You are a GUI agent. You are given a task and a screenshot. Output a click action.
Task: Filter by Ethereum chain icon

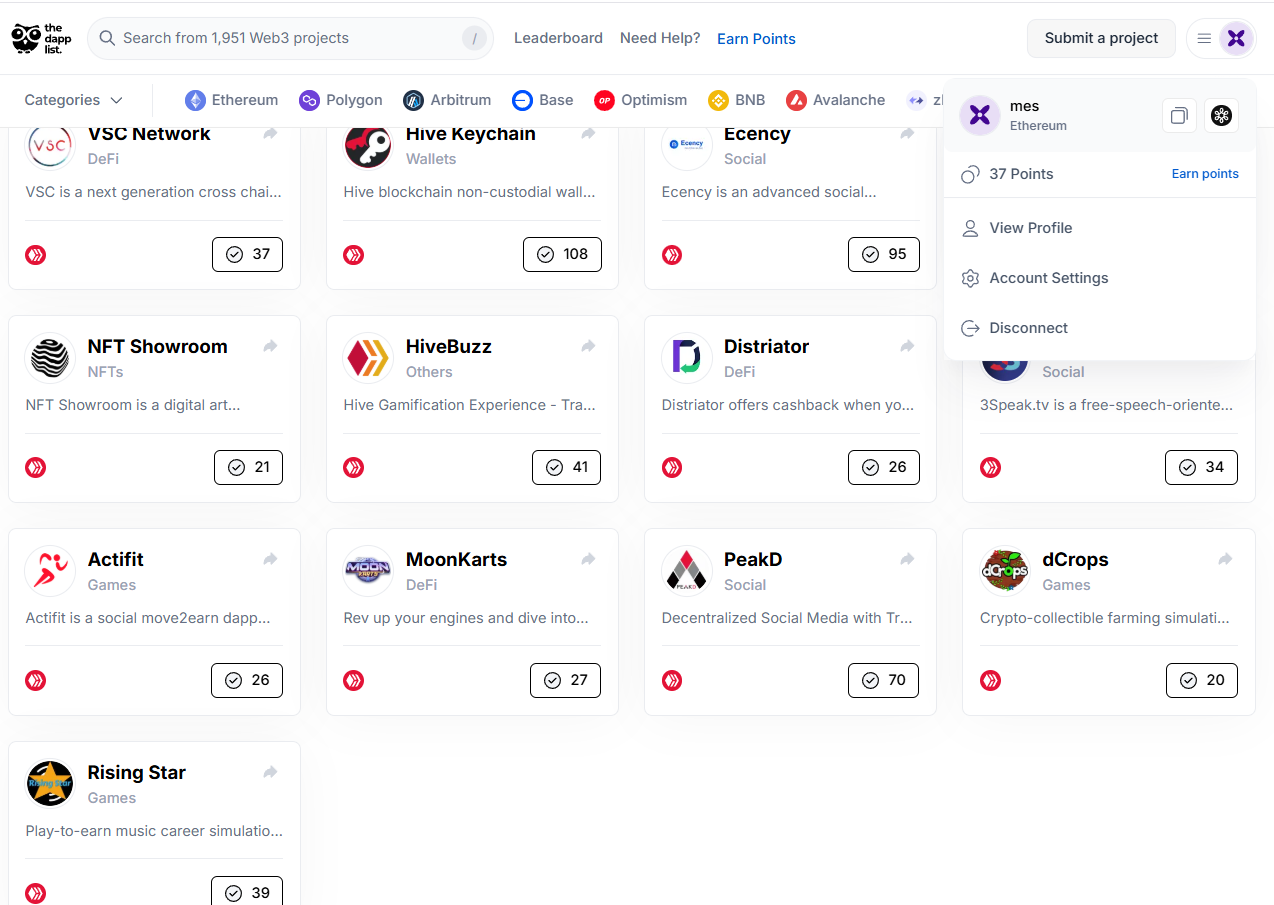tap(195, 100)
